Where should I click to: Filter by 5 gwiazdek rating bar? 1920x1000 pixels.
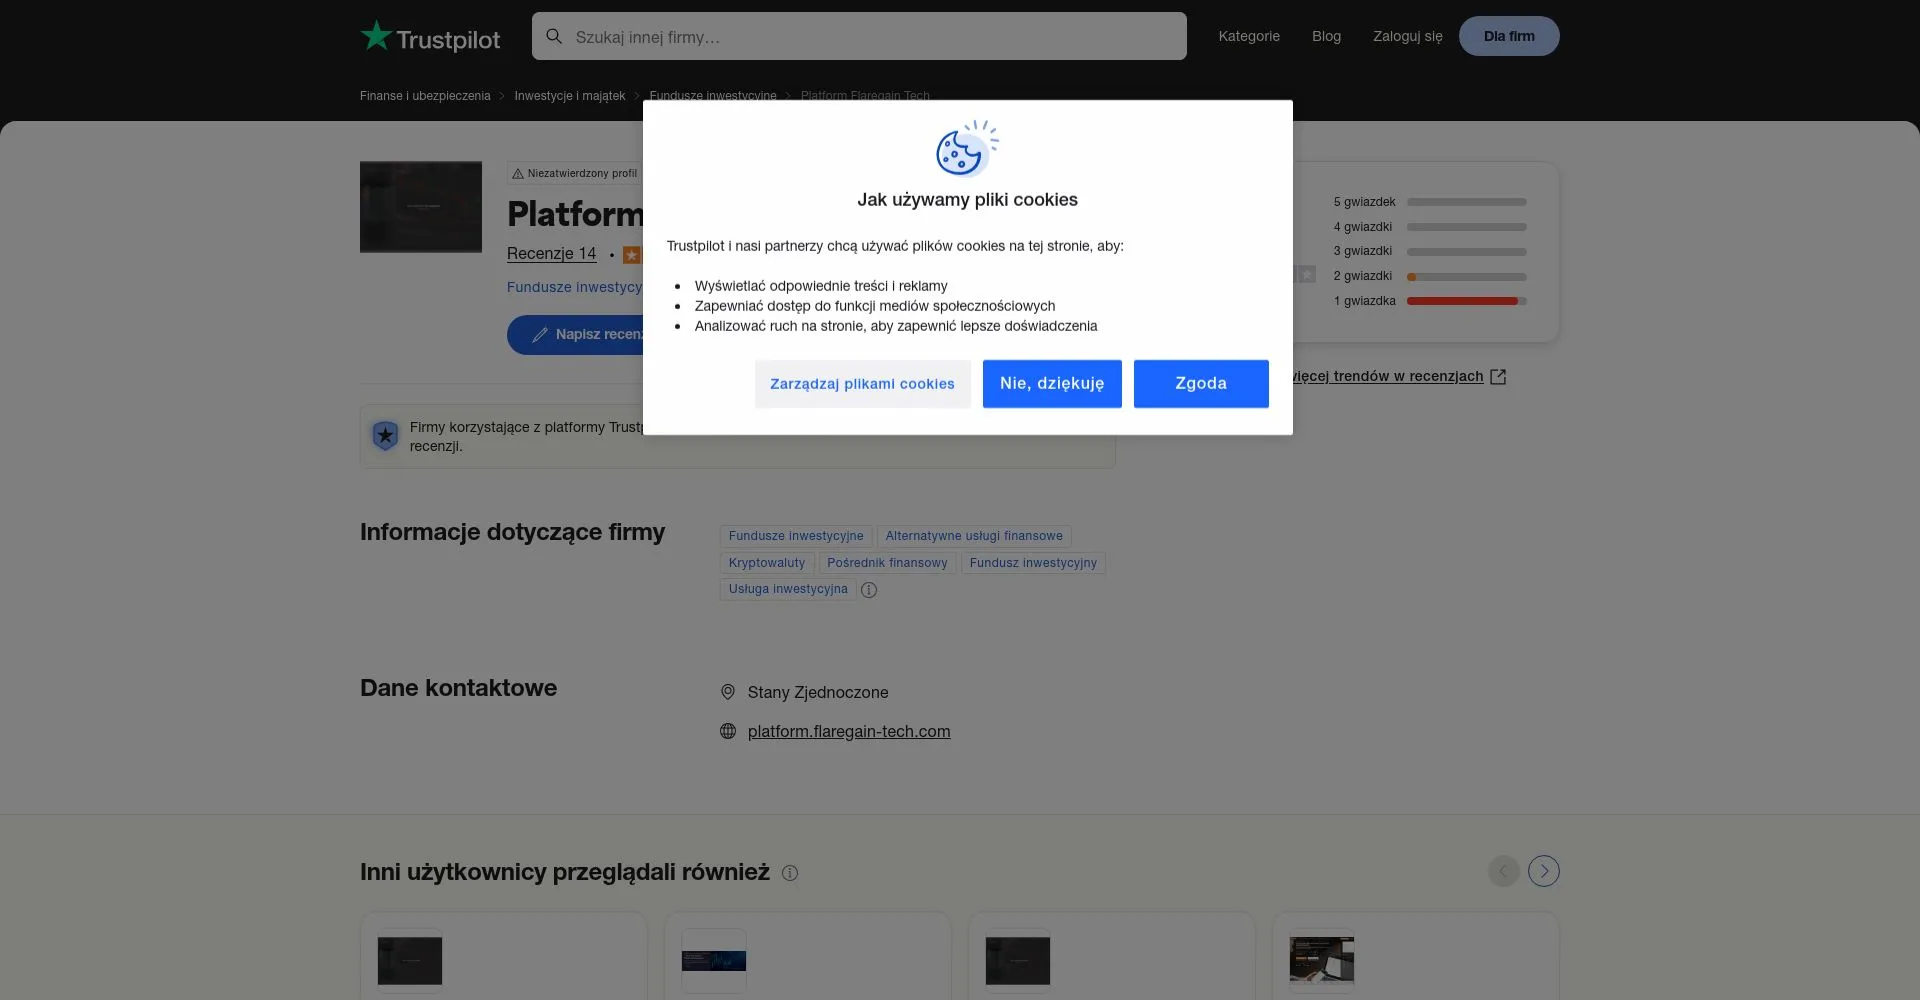point(1466,202)
